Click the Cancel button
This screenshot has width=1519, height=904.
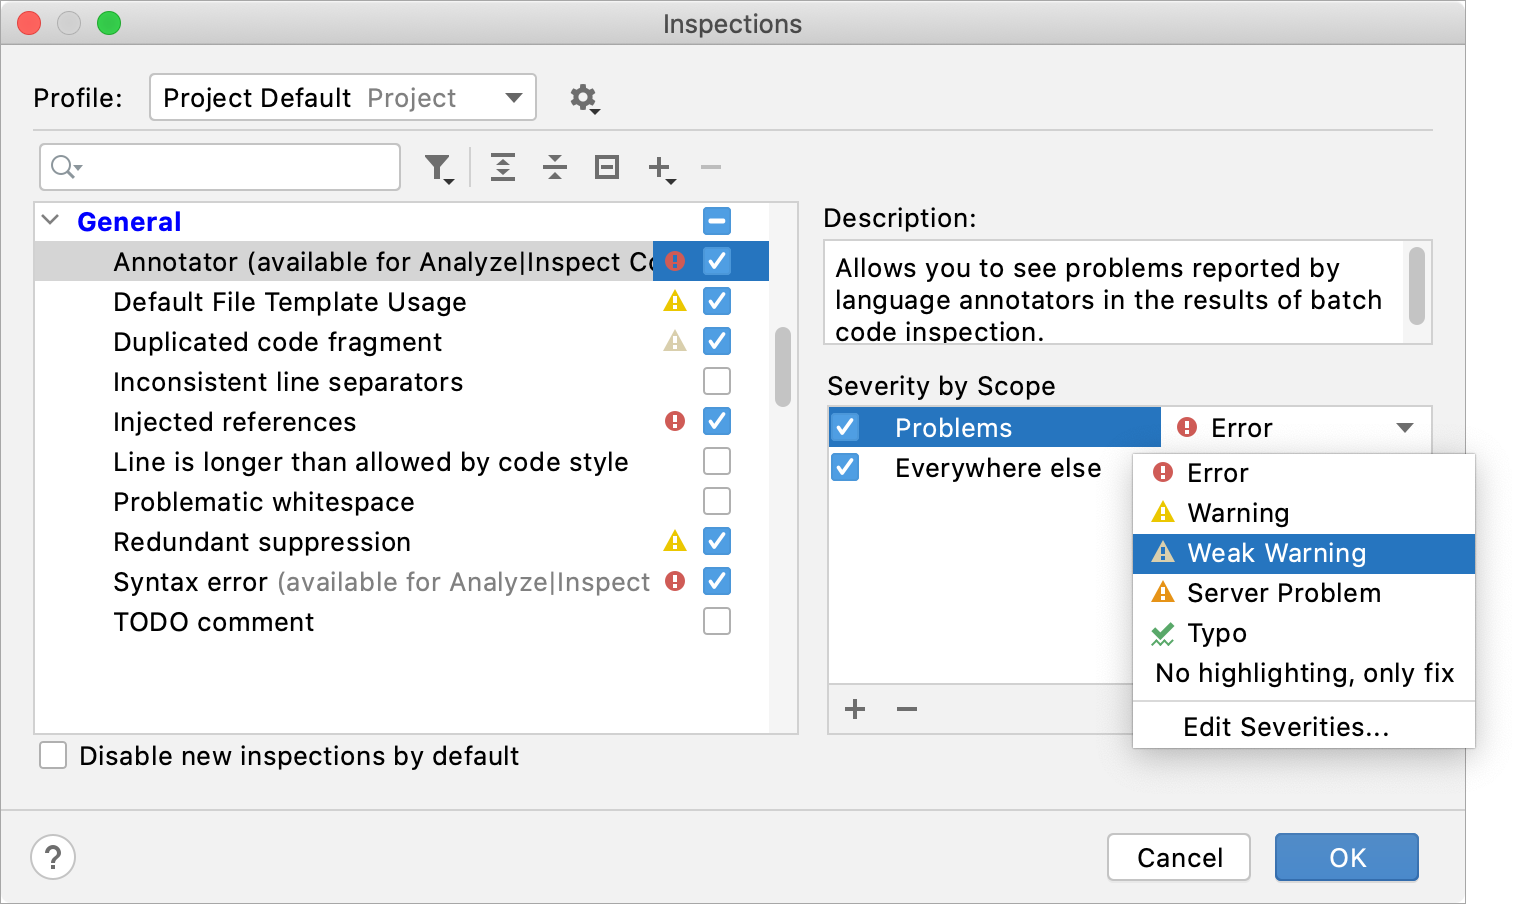coord(1179,858)
